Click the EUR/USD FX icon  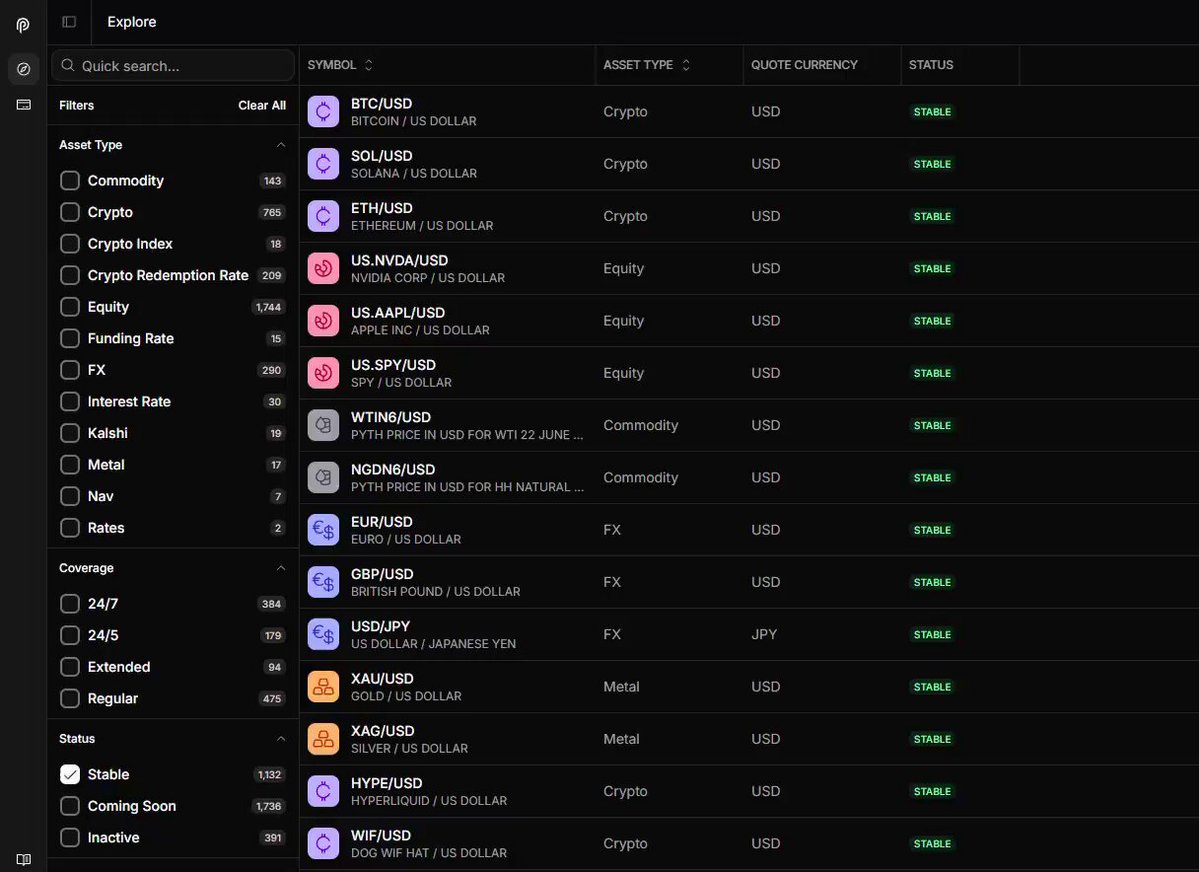click(323, 529)
